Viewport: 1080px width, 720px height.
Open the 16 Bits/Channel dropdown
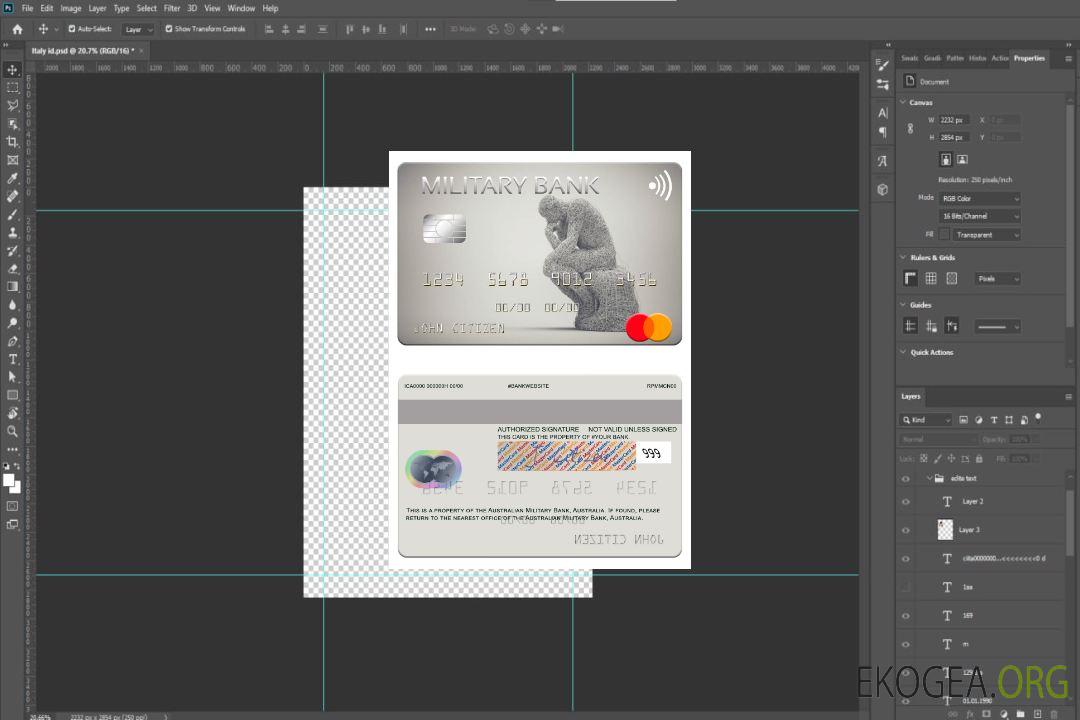(980, 216)
